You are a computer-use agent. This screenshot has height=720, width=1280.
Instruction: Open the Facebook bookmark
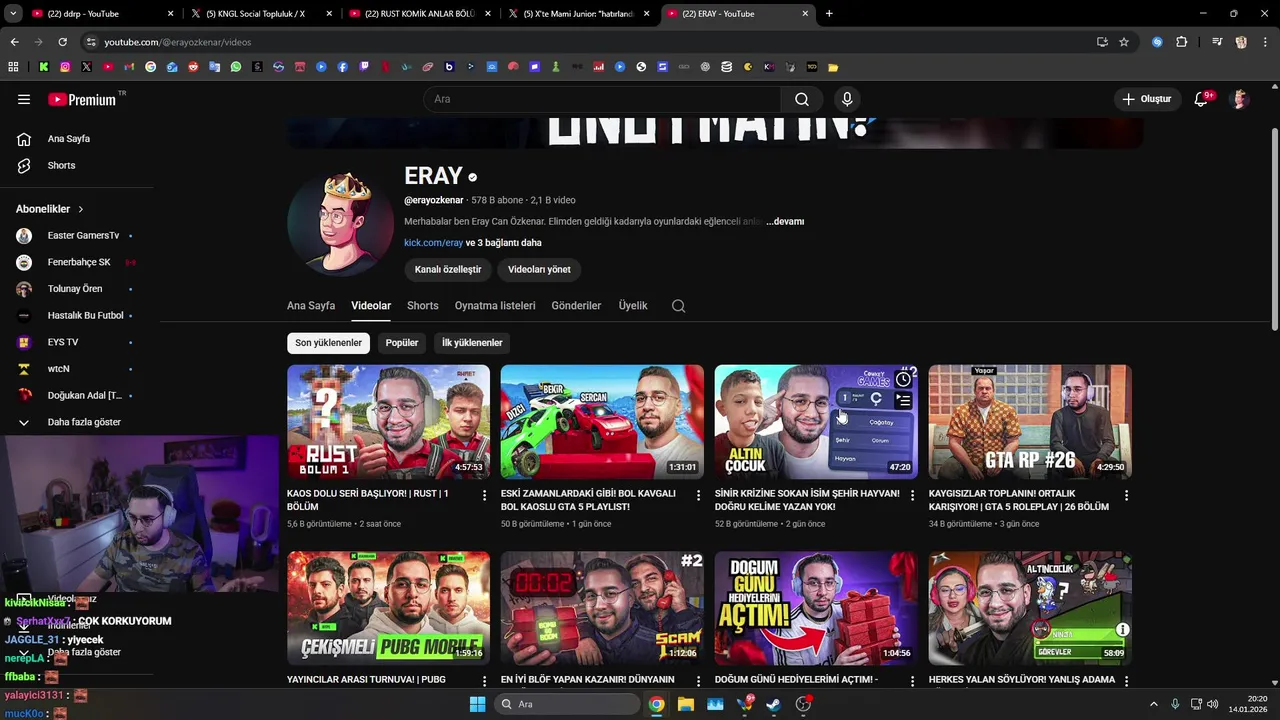(342, 67)
